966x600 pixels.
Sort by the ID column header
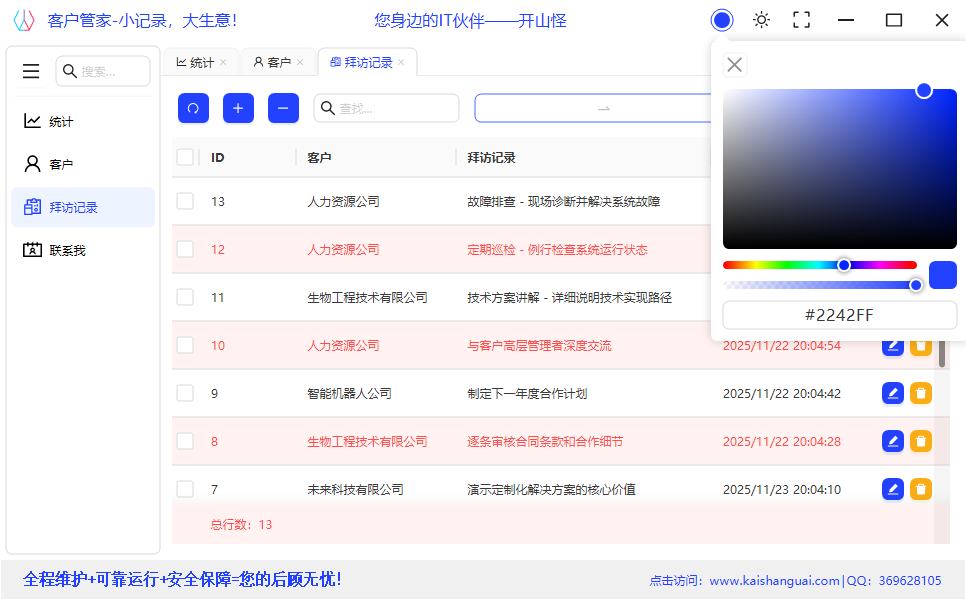(x=217, y=158)
